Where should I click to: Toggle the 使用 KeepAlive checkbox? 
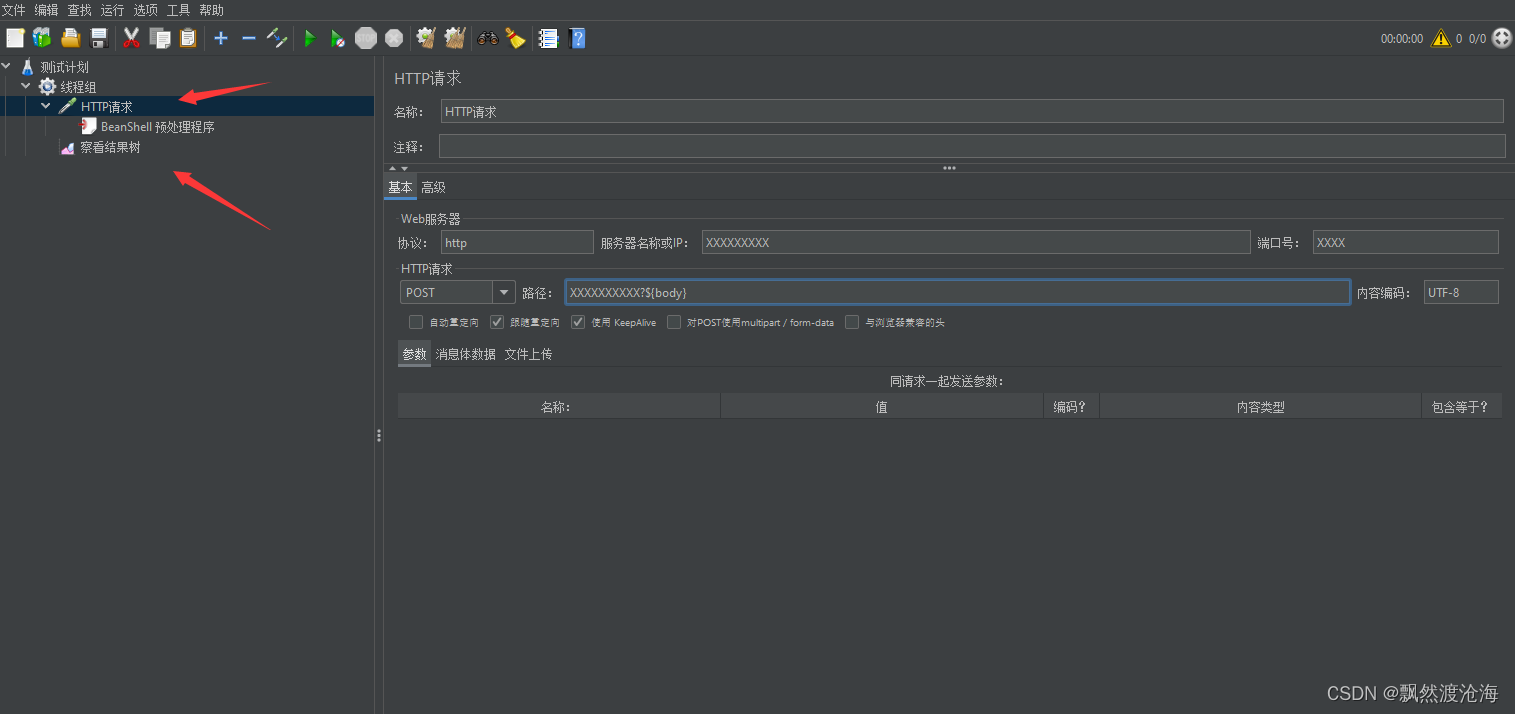click(578, 322)
